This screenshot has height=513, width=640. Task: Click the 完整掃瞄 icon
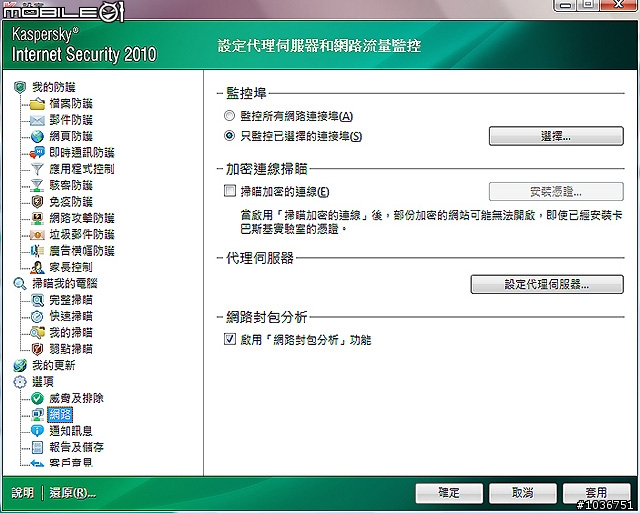37,300
